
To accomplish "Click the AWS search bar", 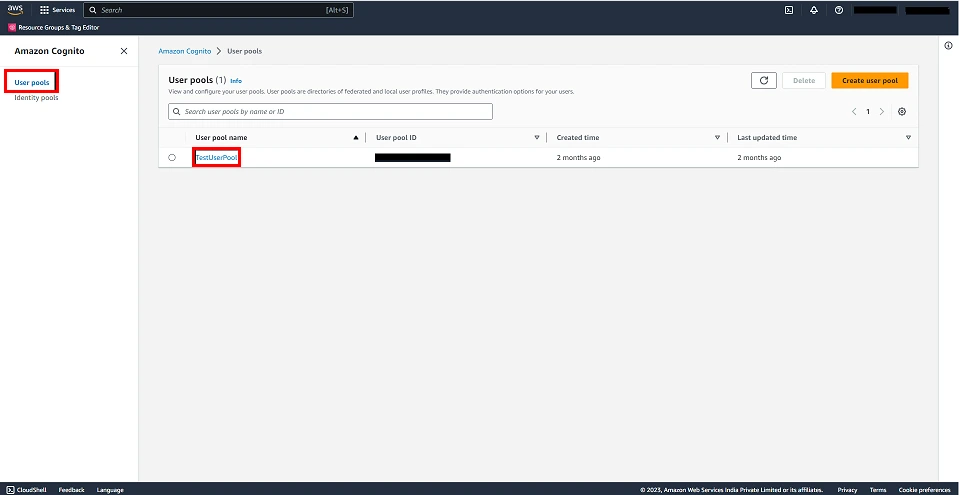I will (218, 10).
